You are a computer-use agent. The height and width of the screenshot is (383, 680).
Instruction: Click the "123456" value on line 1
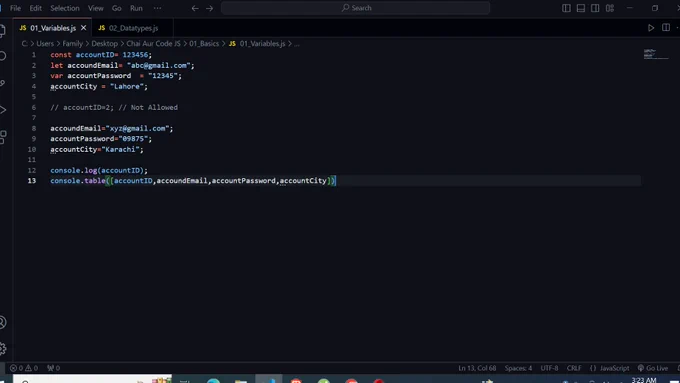pos(135,55)
